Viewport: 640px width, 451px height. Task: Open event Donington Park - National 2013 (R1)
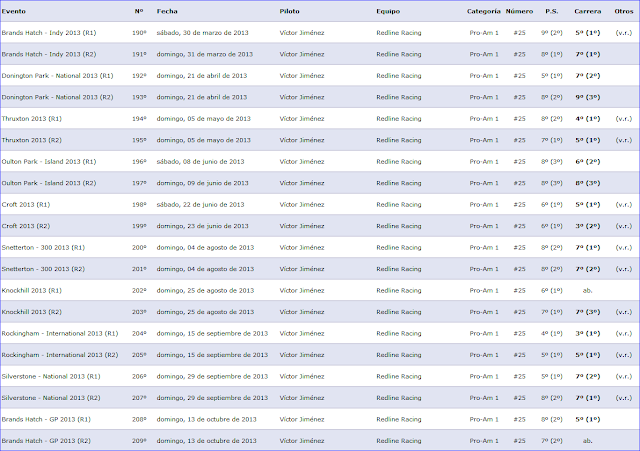pyautogui.click(x=58, y=76)
